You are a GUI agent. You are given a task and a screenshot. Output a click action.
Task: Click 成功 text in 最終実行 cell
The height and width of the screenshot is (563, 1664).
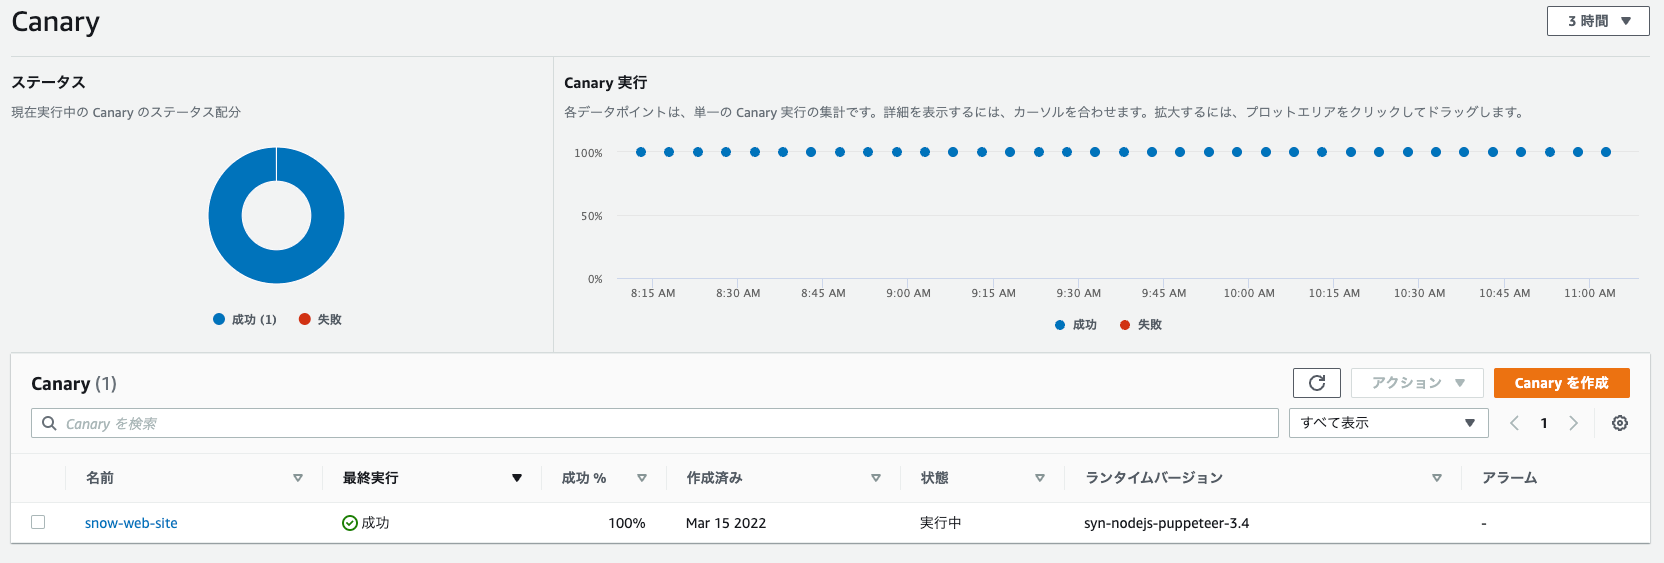pyautogui.click(x=375, y=523)
